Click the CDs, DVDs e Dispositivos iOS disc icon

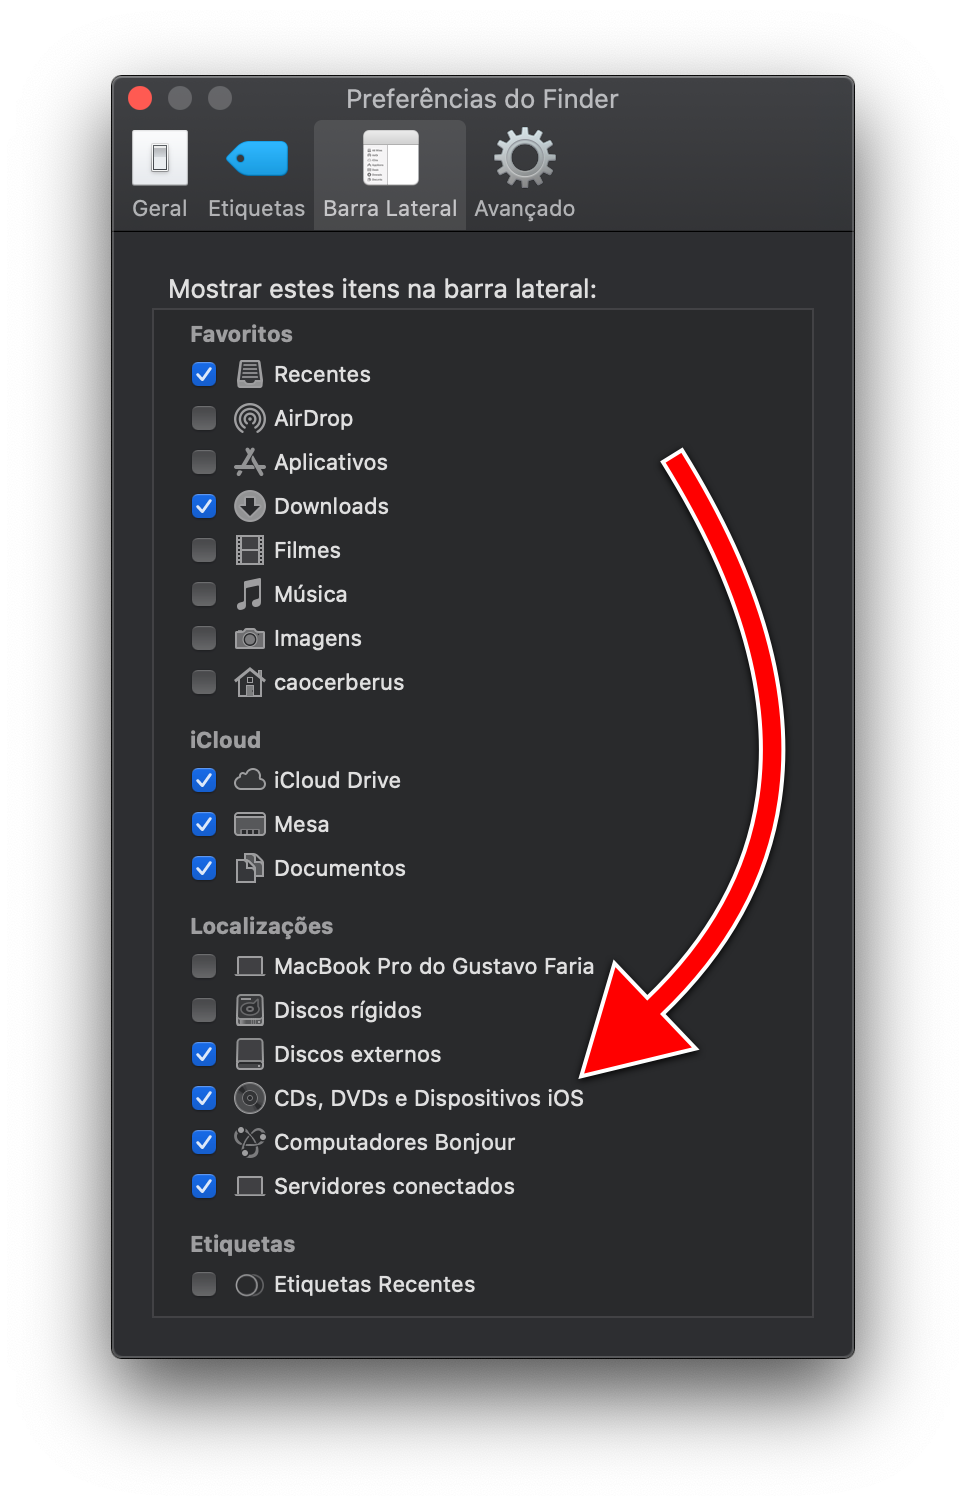(x=249, y=1098)
